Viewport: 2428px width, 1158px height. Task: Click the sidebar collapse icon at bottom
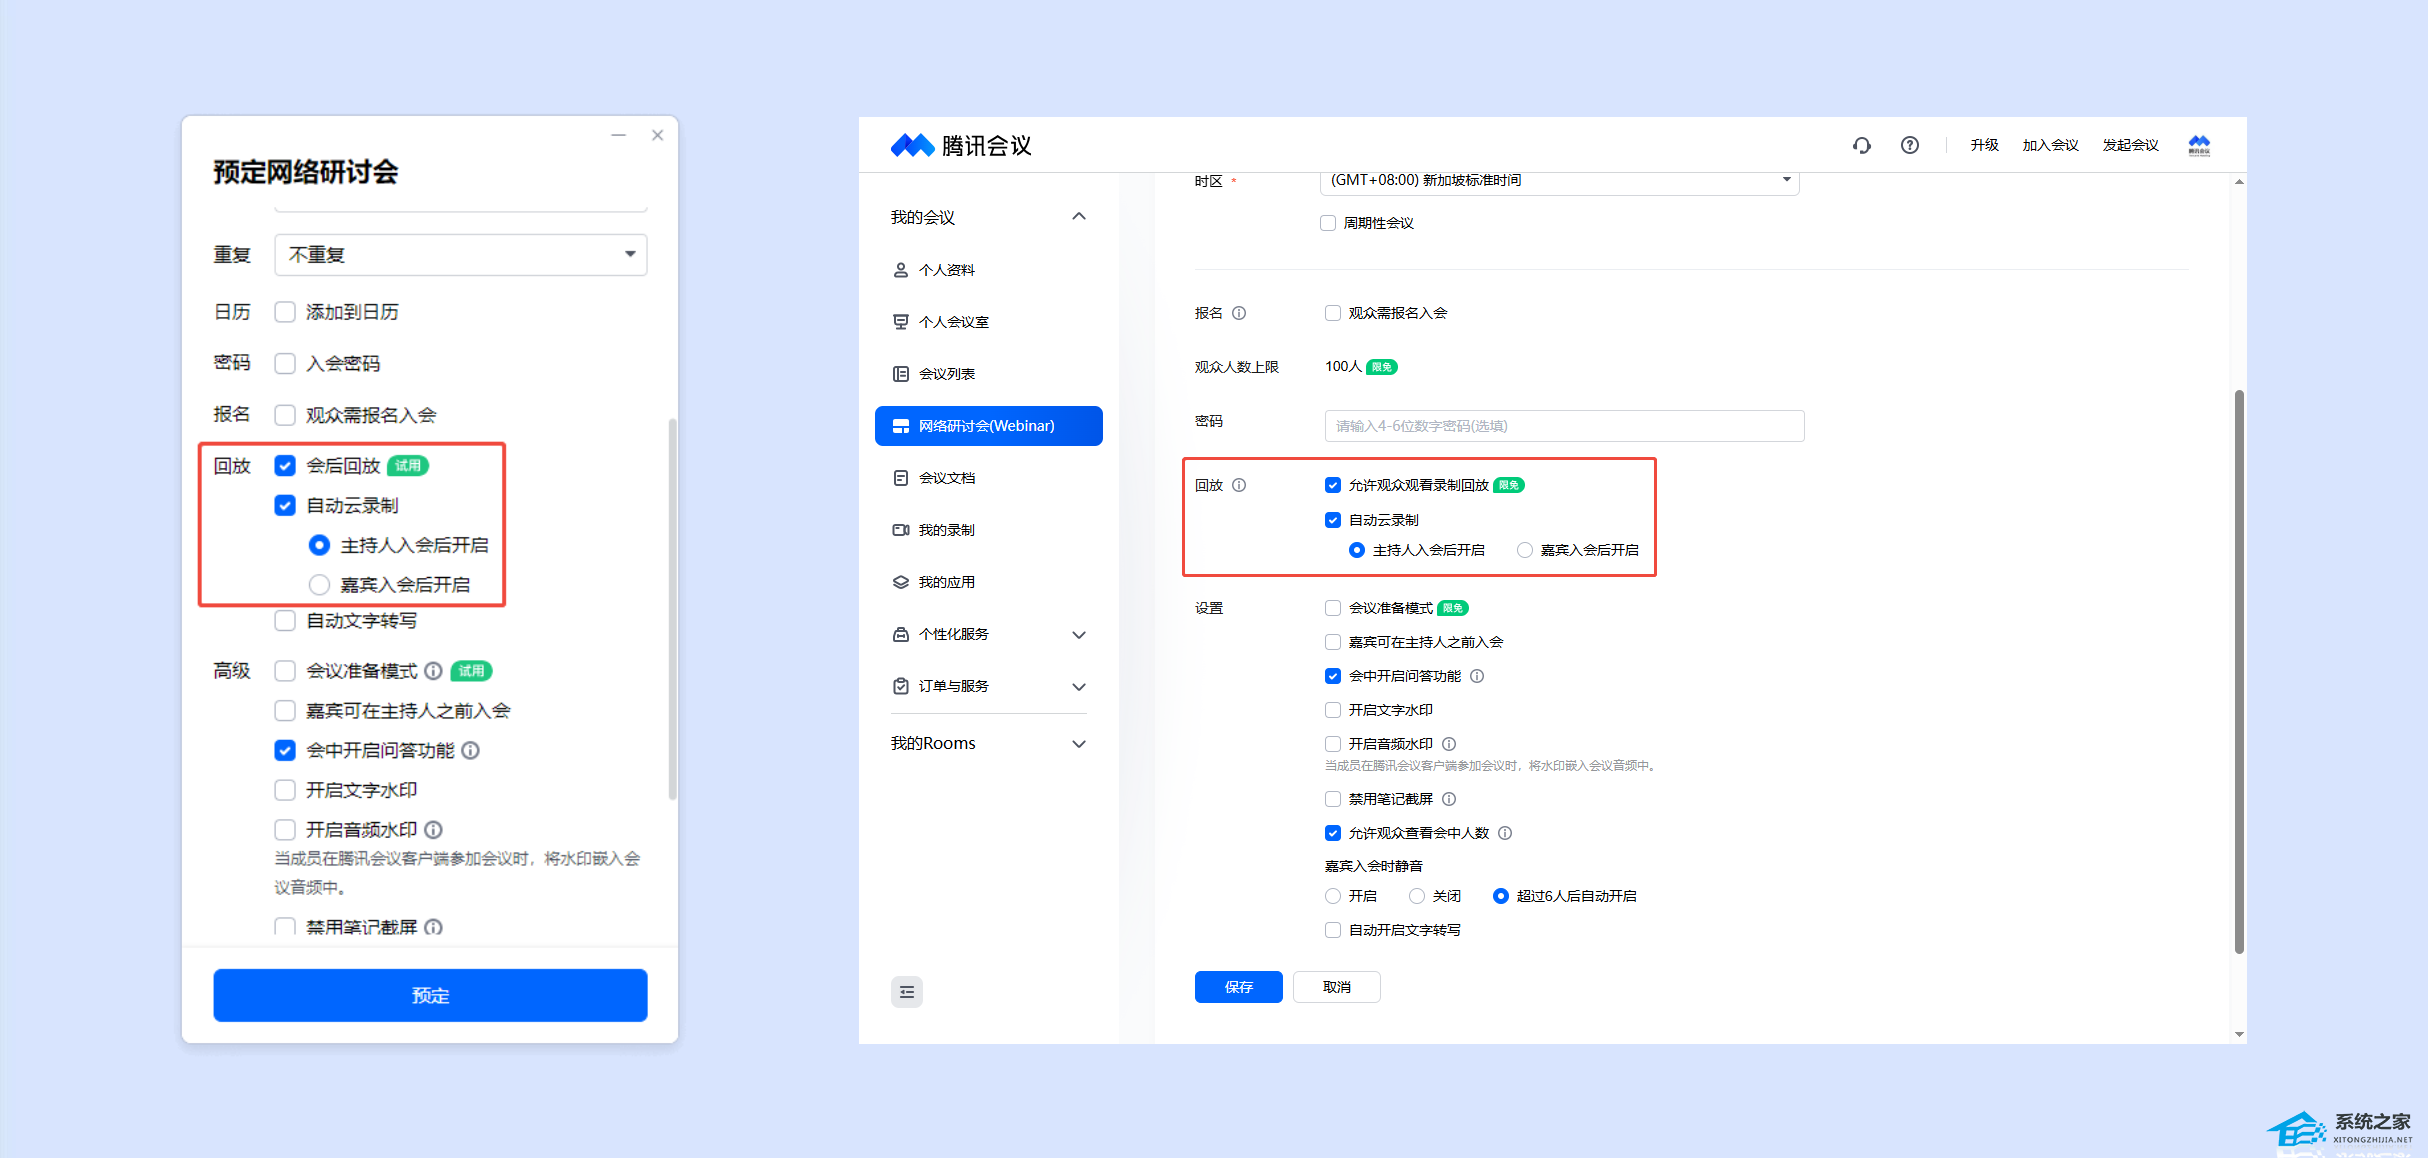906,991
